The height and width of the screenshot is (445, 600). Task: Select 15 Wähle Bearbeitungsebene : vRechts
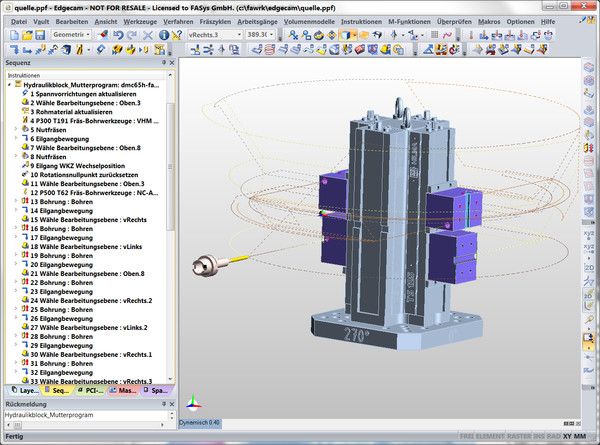coord(88,220)
